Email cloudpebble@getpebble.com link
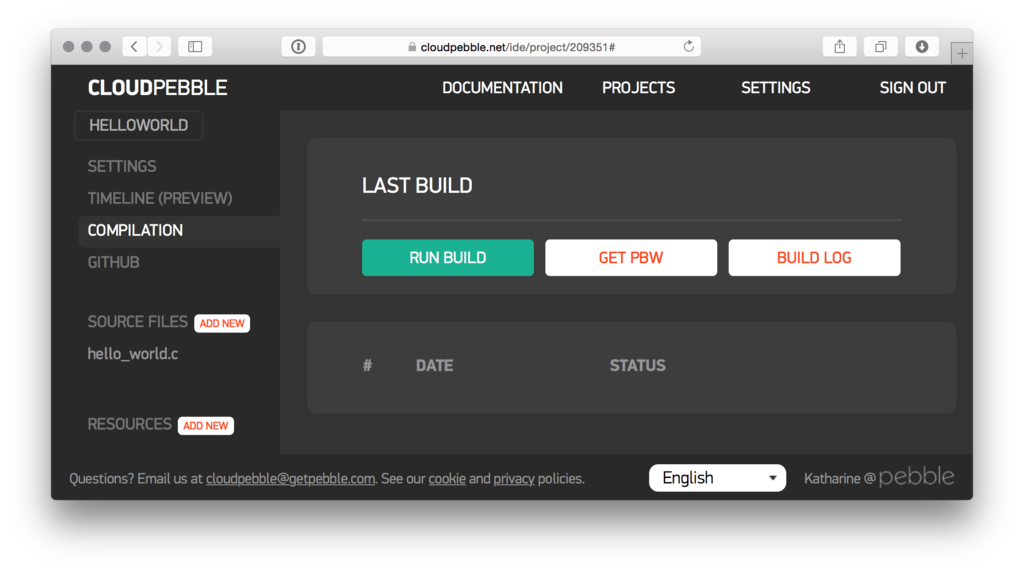 [291, 479]
